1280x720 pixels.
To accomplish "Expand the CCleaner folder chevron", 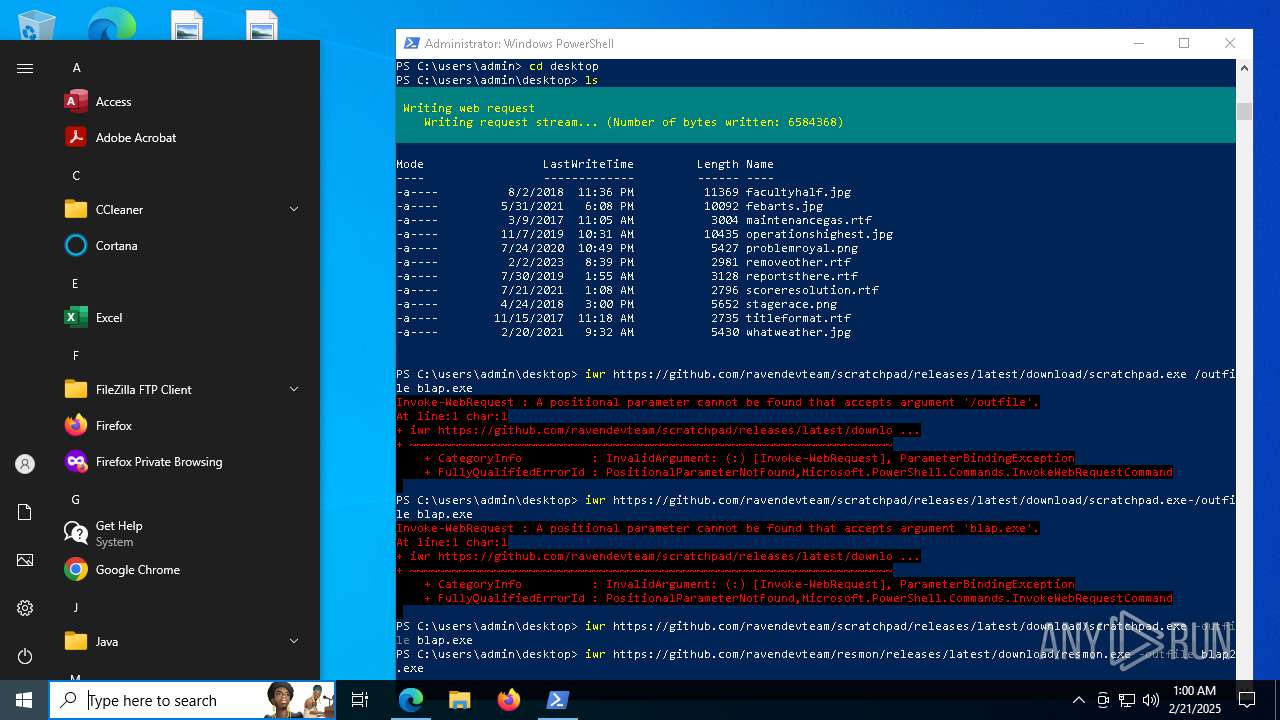I will click(x=294, y=209).
